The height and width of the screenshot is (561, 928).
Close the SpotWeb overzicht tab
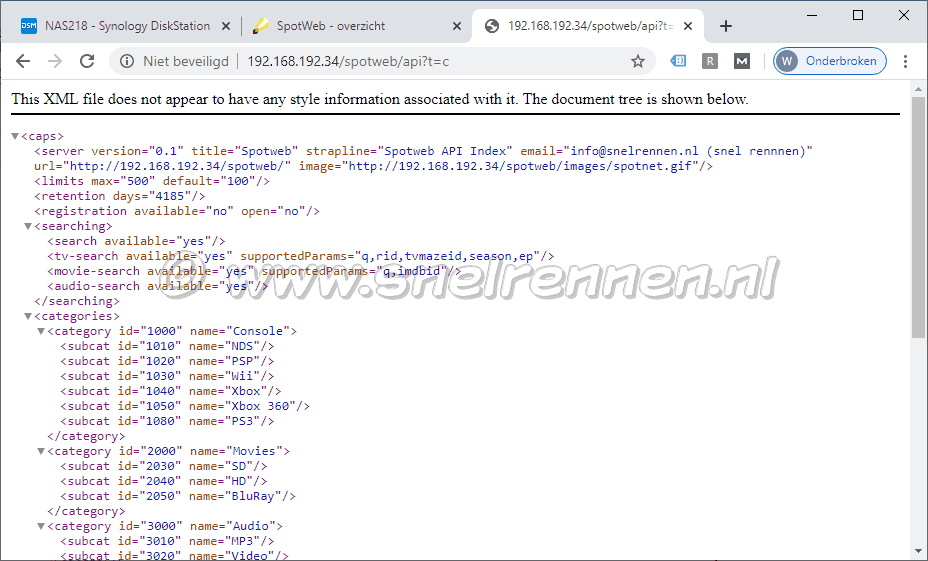tap(456, 26)
